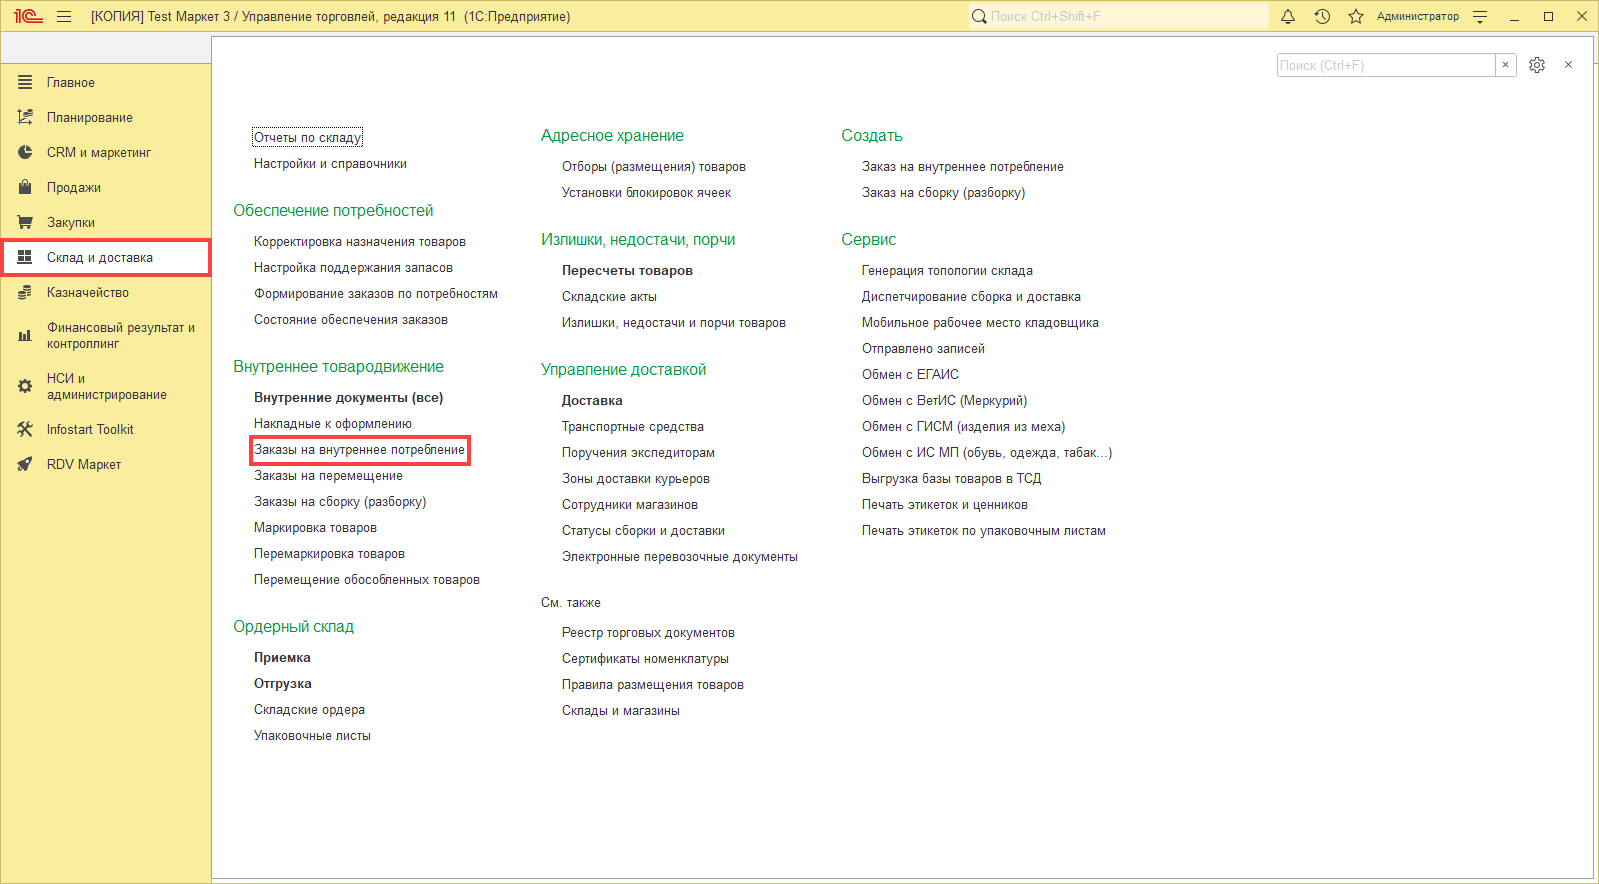Image resolution: width=1599 pixels, height=884 pixels.
Task: Click the Главное sidebar icon
Action: [x=25, y=82]
